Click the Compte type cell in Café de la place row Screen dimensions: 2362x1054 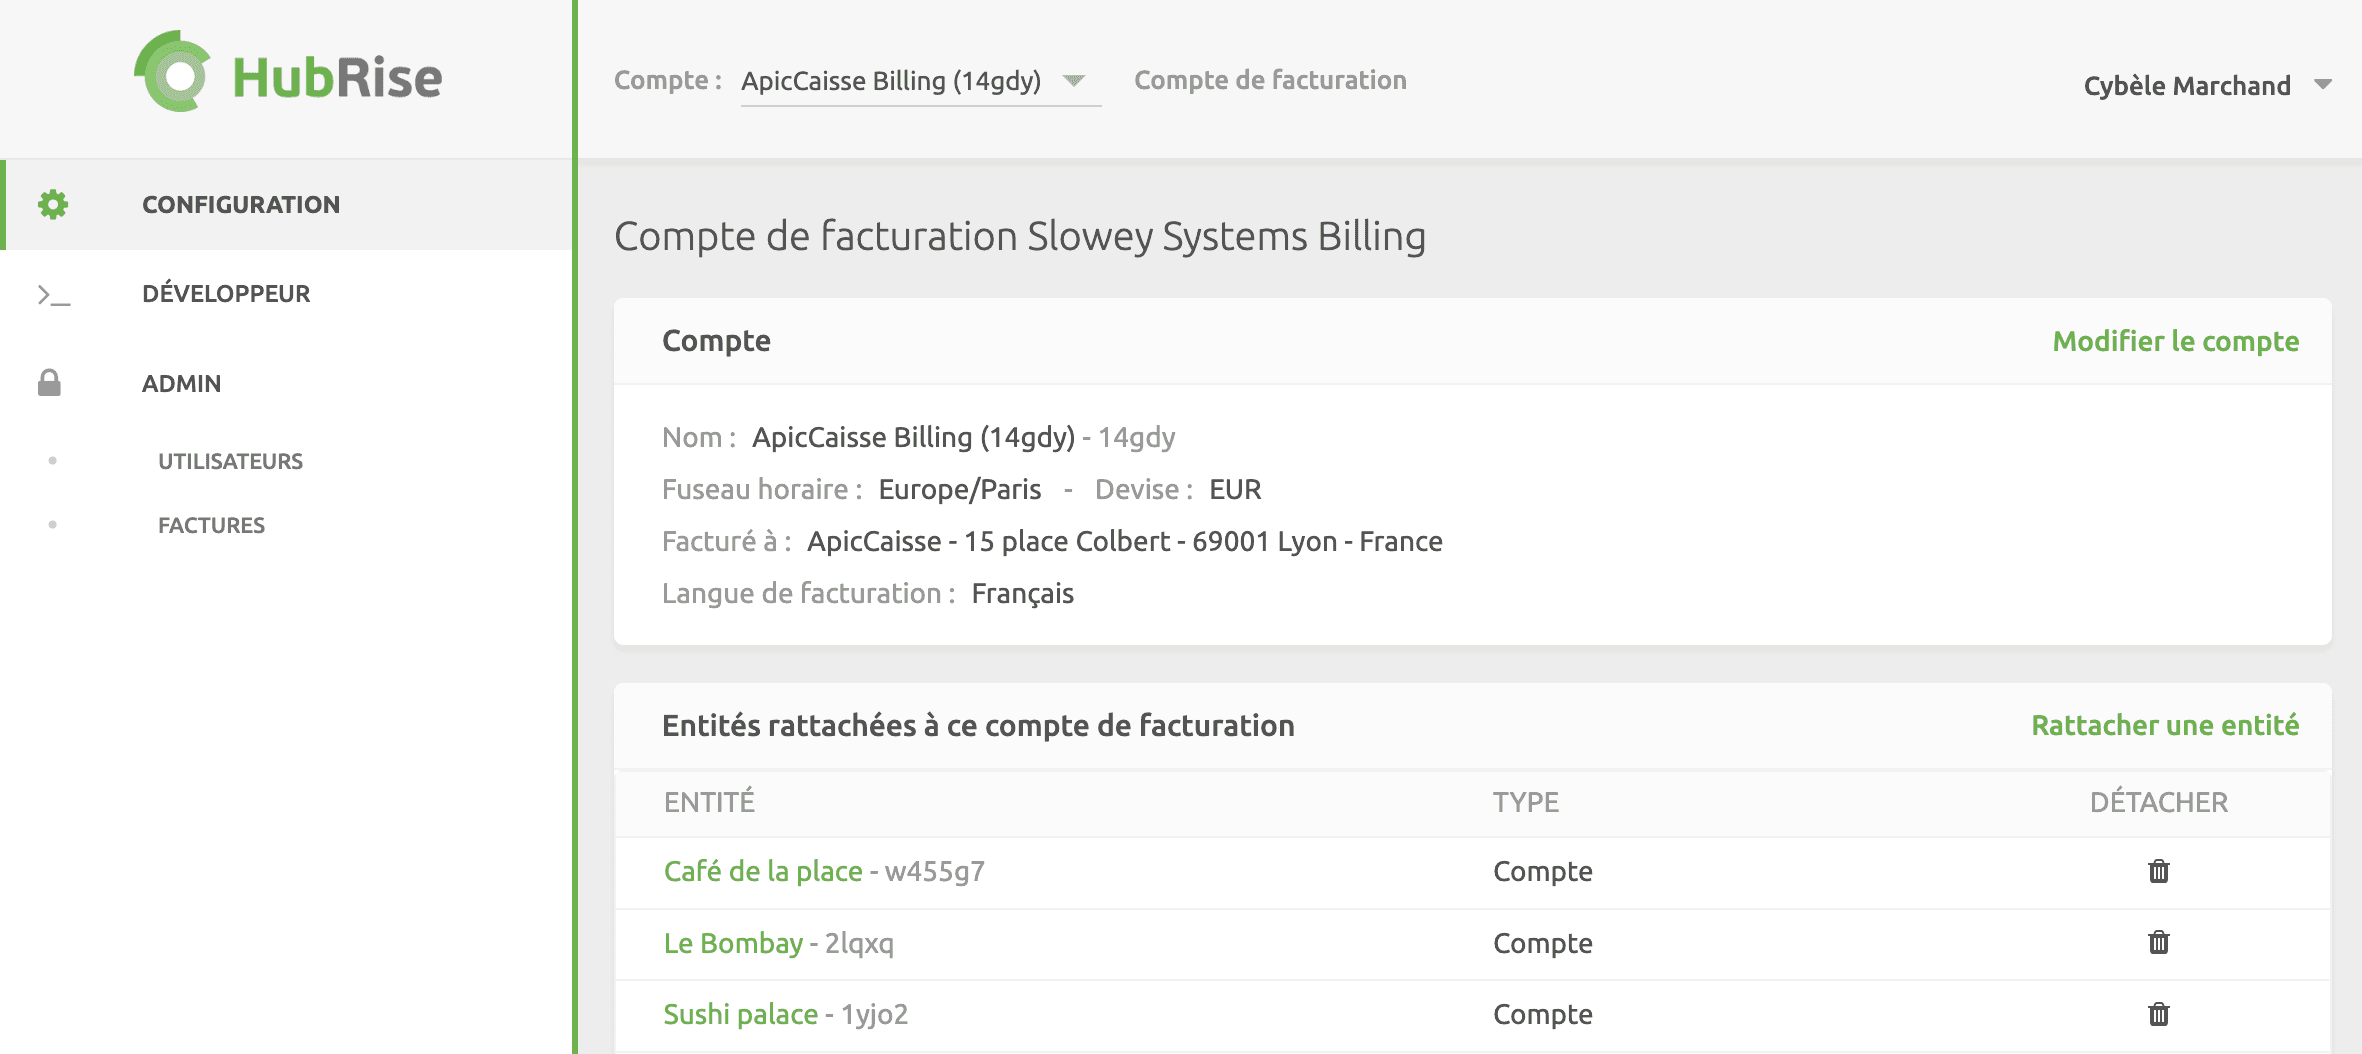(1542, 871)
